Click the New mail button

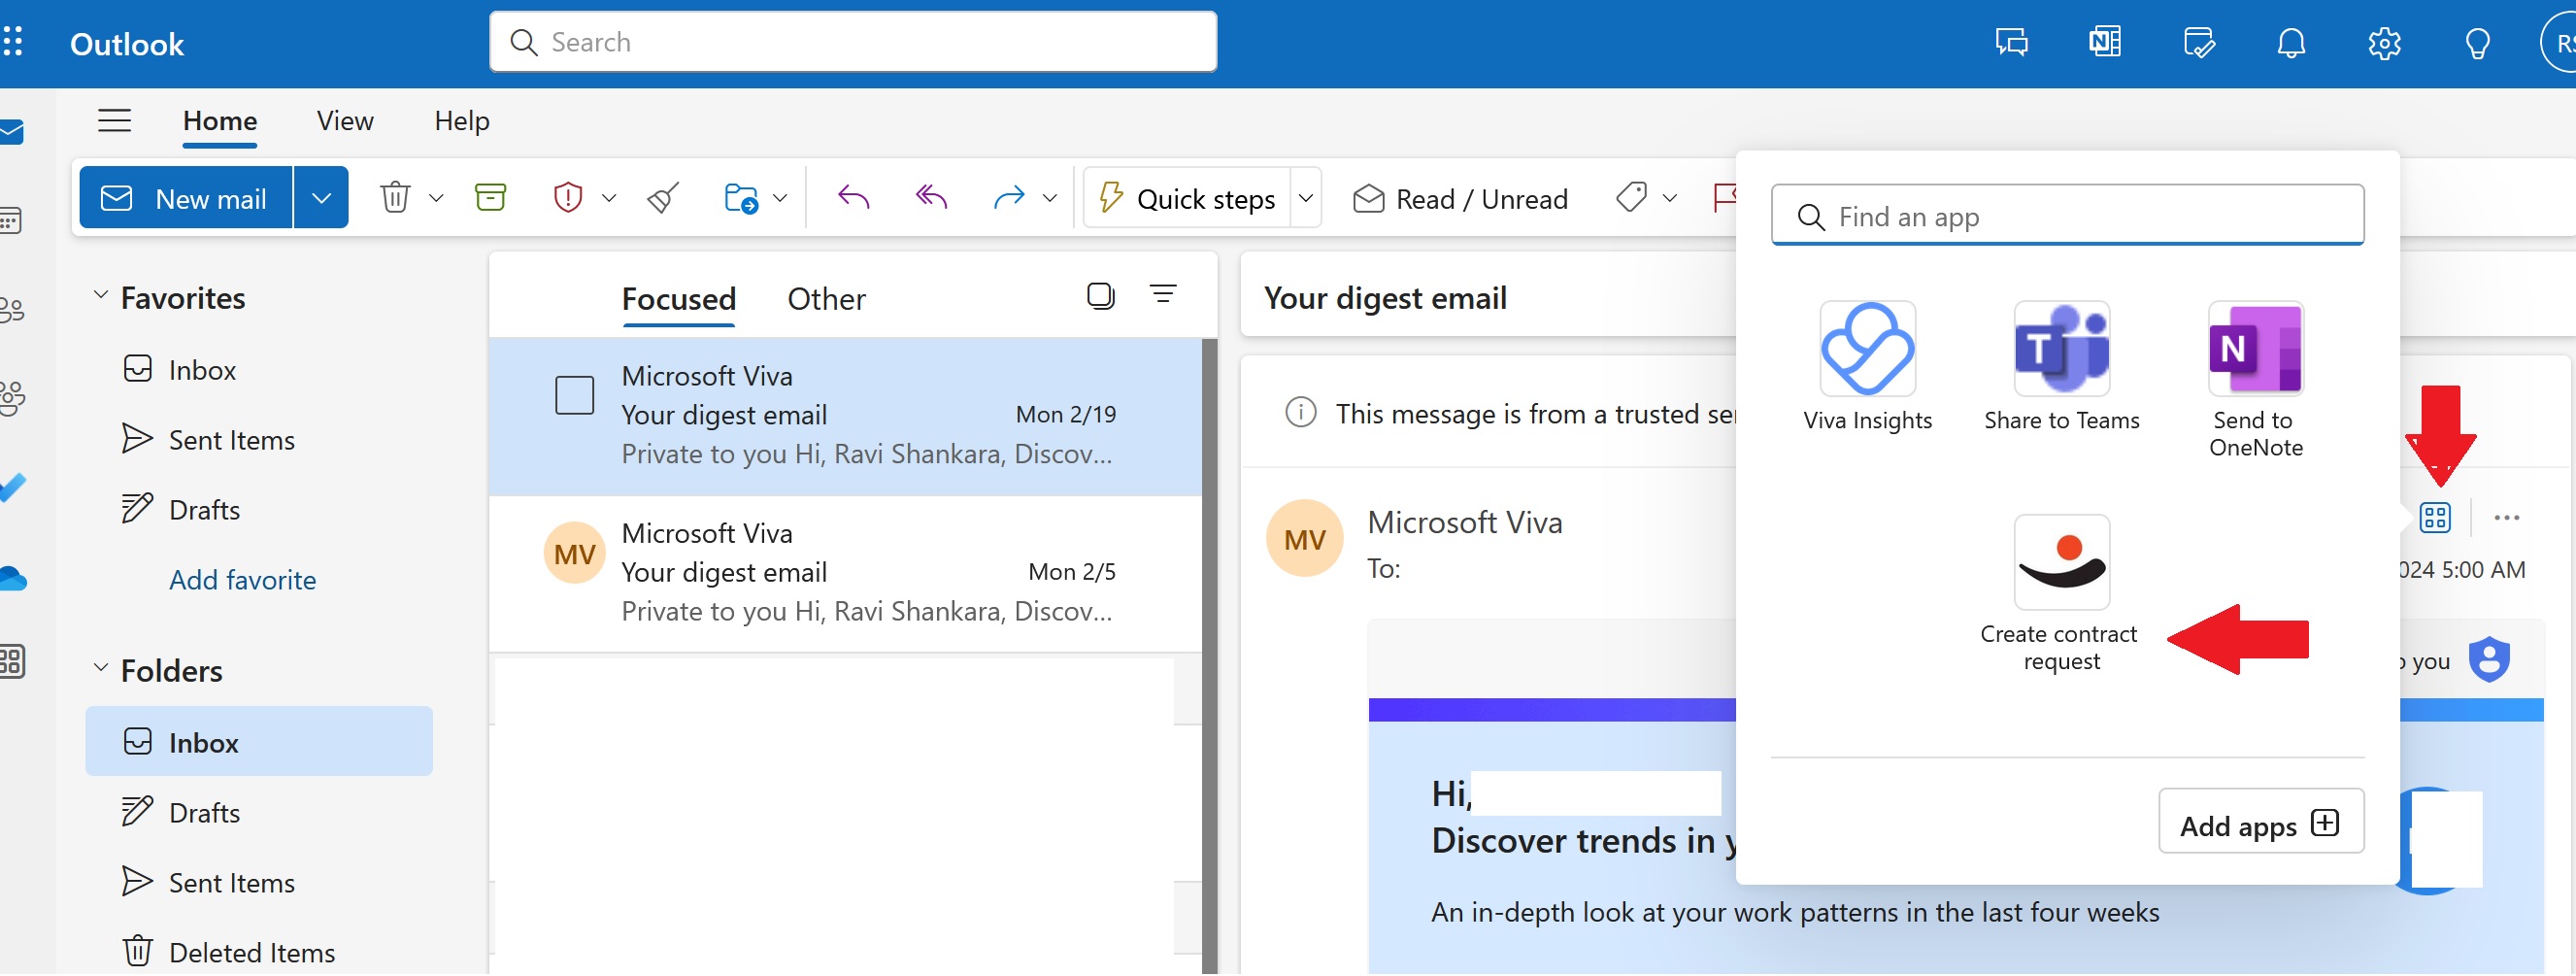pos(186,198)
